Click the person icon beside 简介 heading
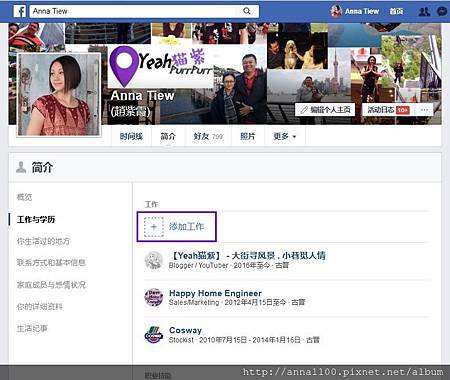The height and width of the screenshot is (380, 450). (x=21, y=167)
